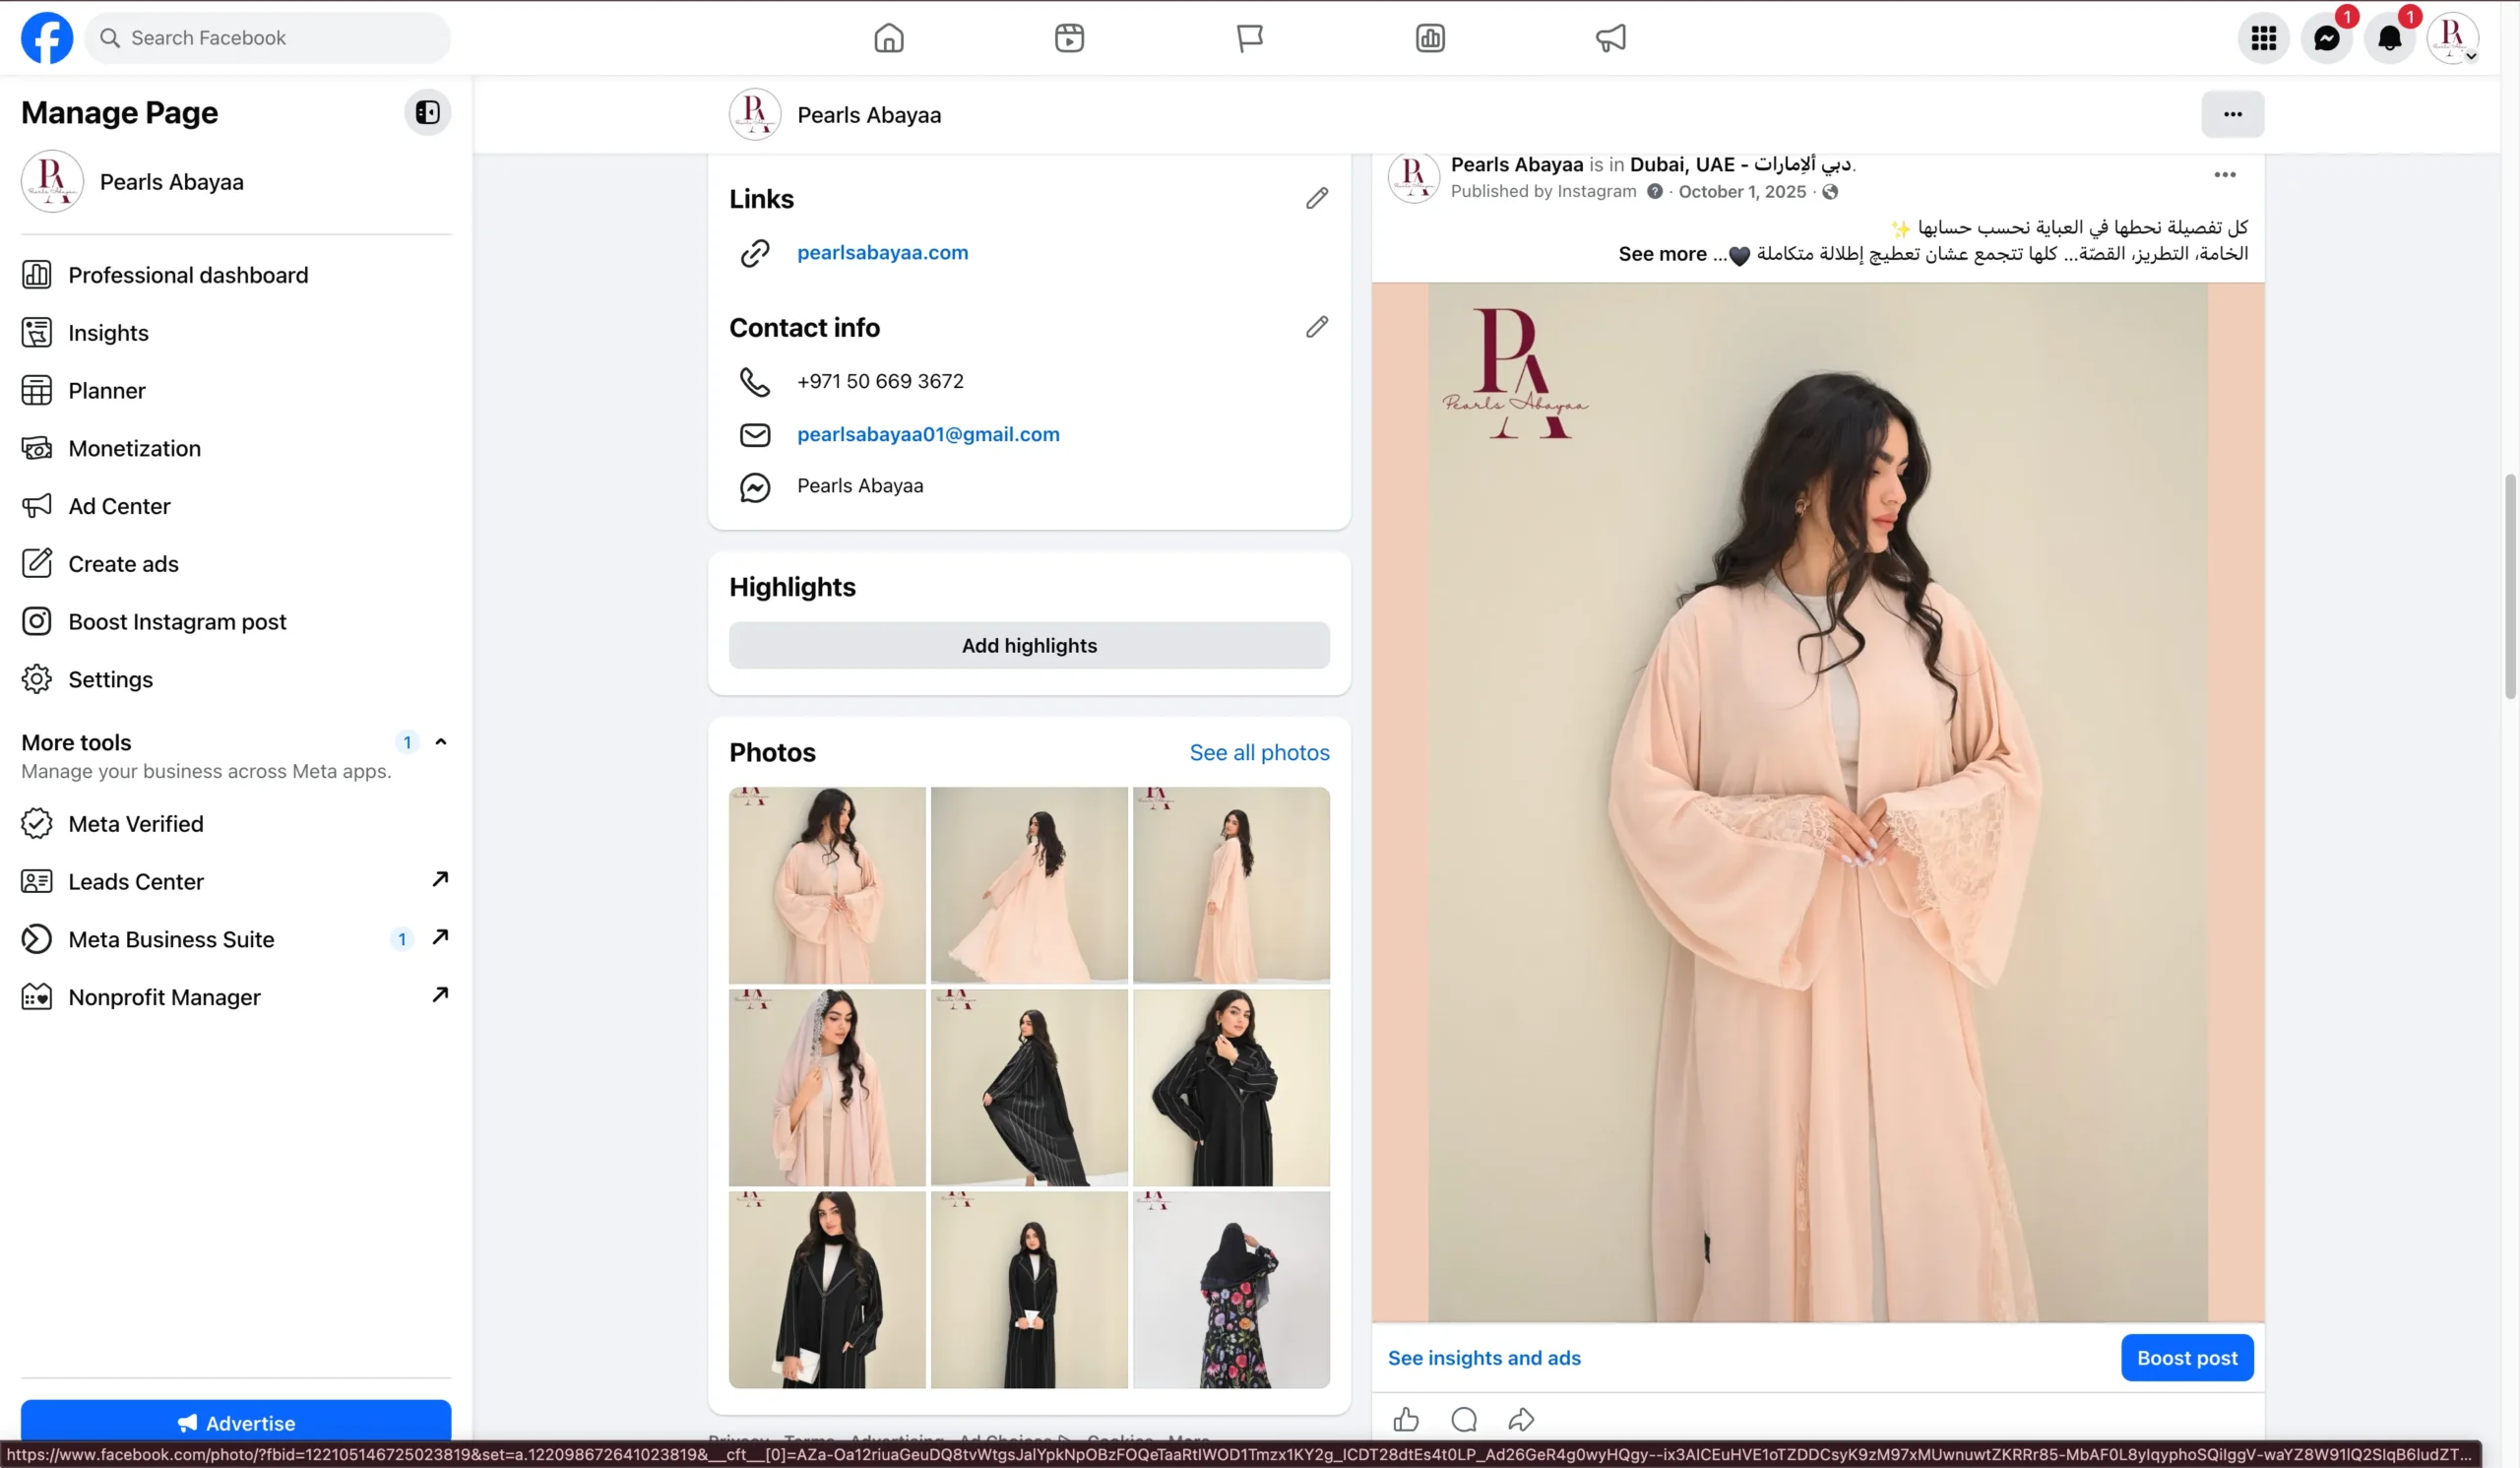Open the Home feed icon
Image resolution: width=2520 pixels, height=1468 pixels.
[x=888, y=38]
